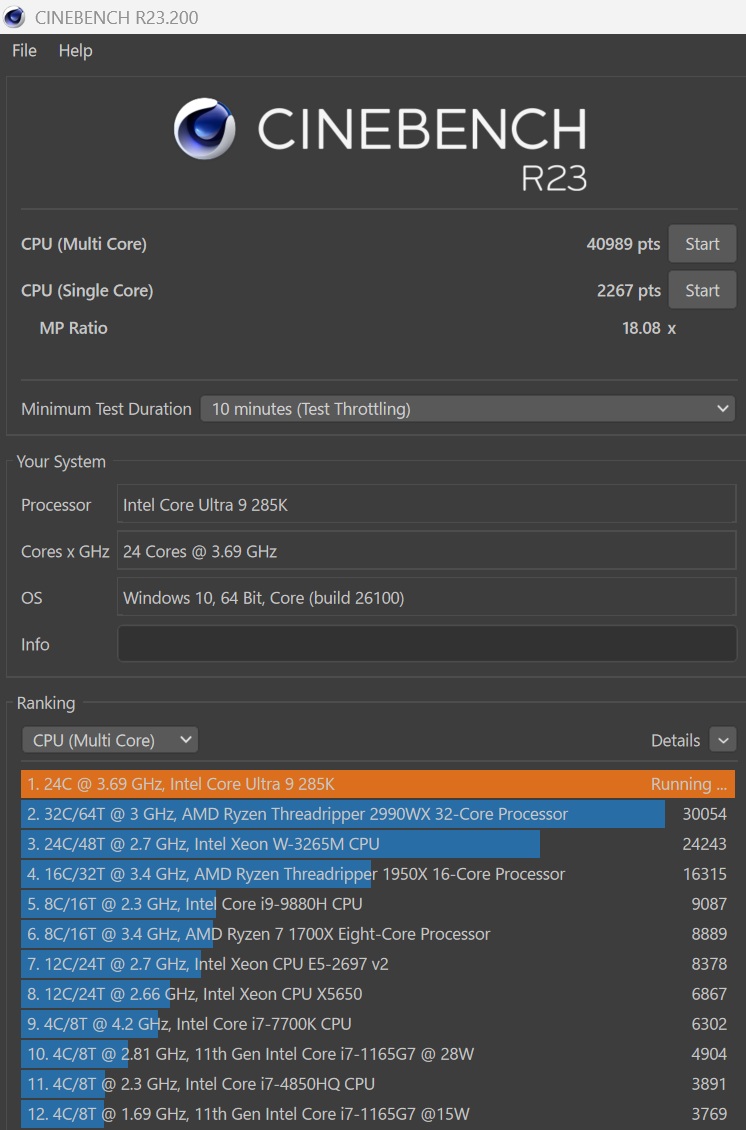
Task: Click the empty Info input field
Action: tap(427, 644)
